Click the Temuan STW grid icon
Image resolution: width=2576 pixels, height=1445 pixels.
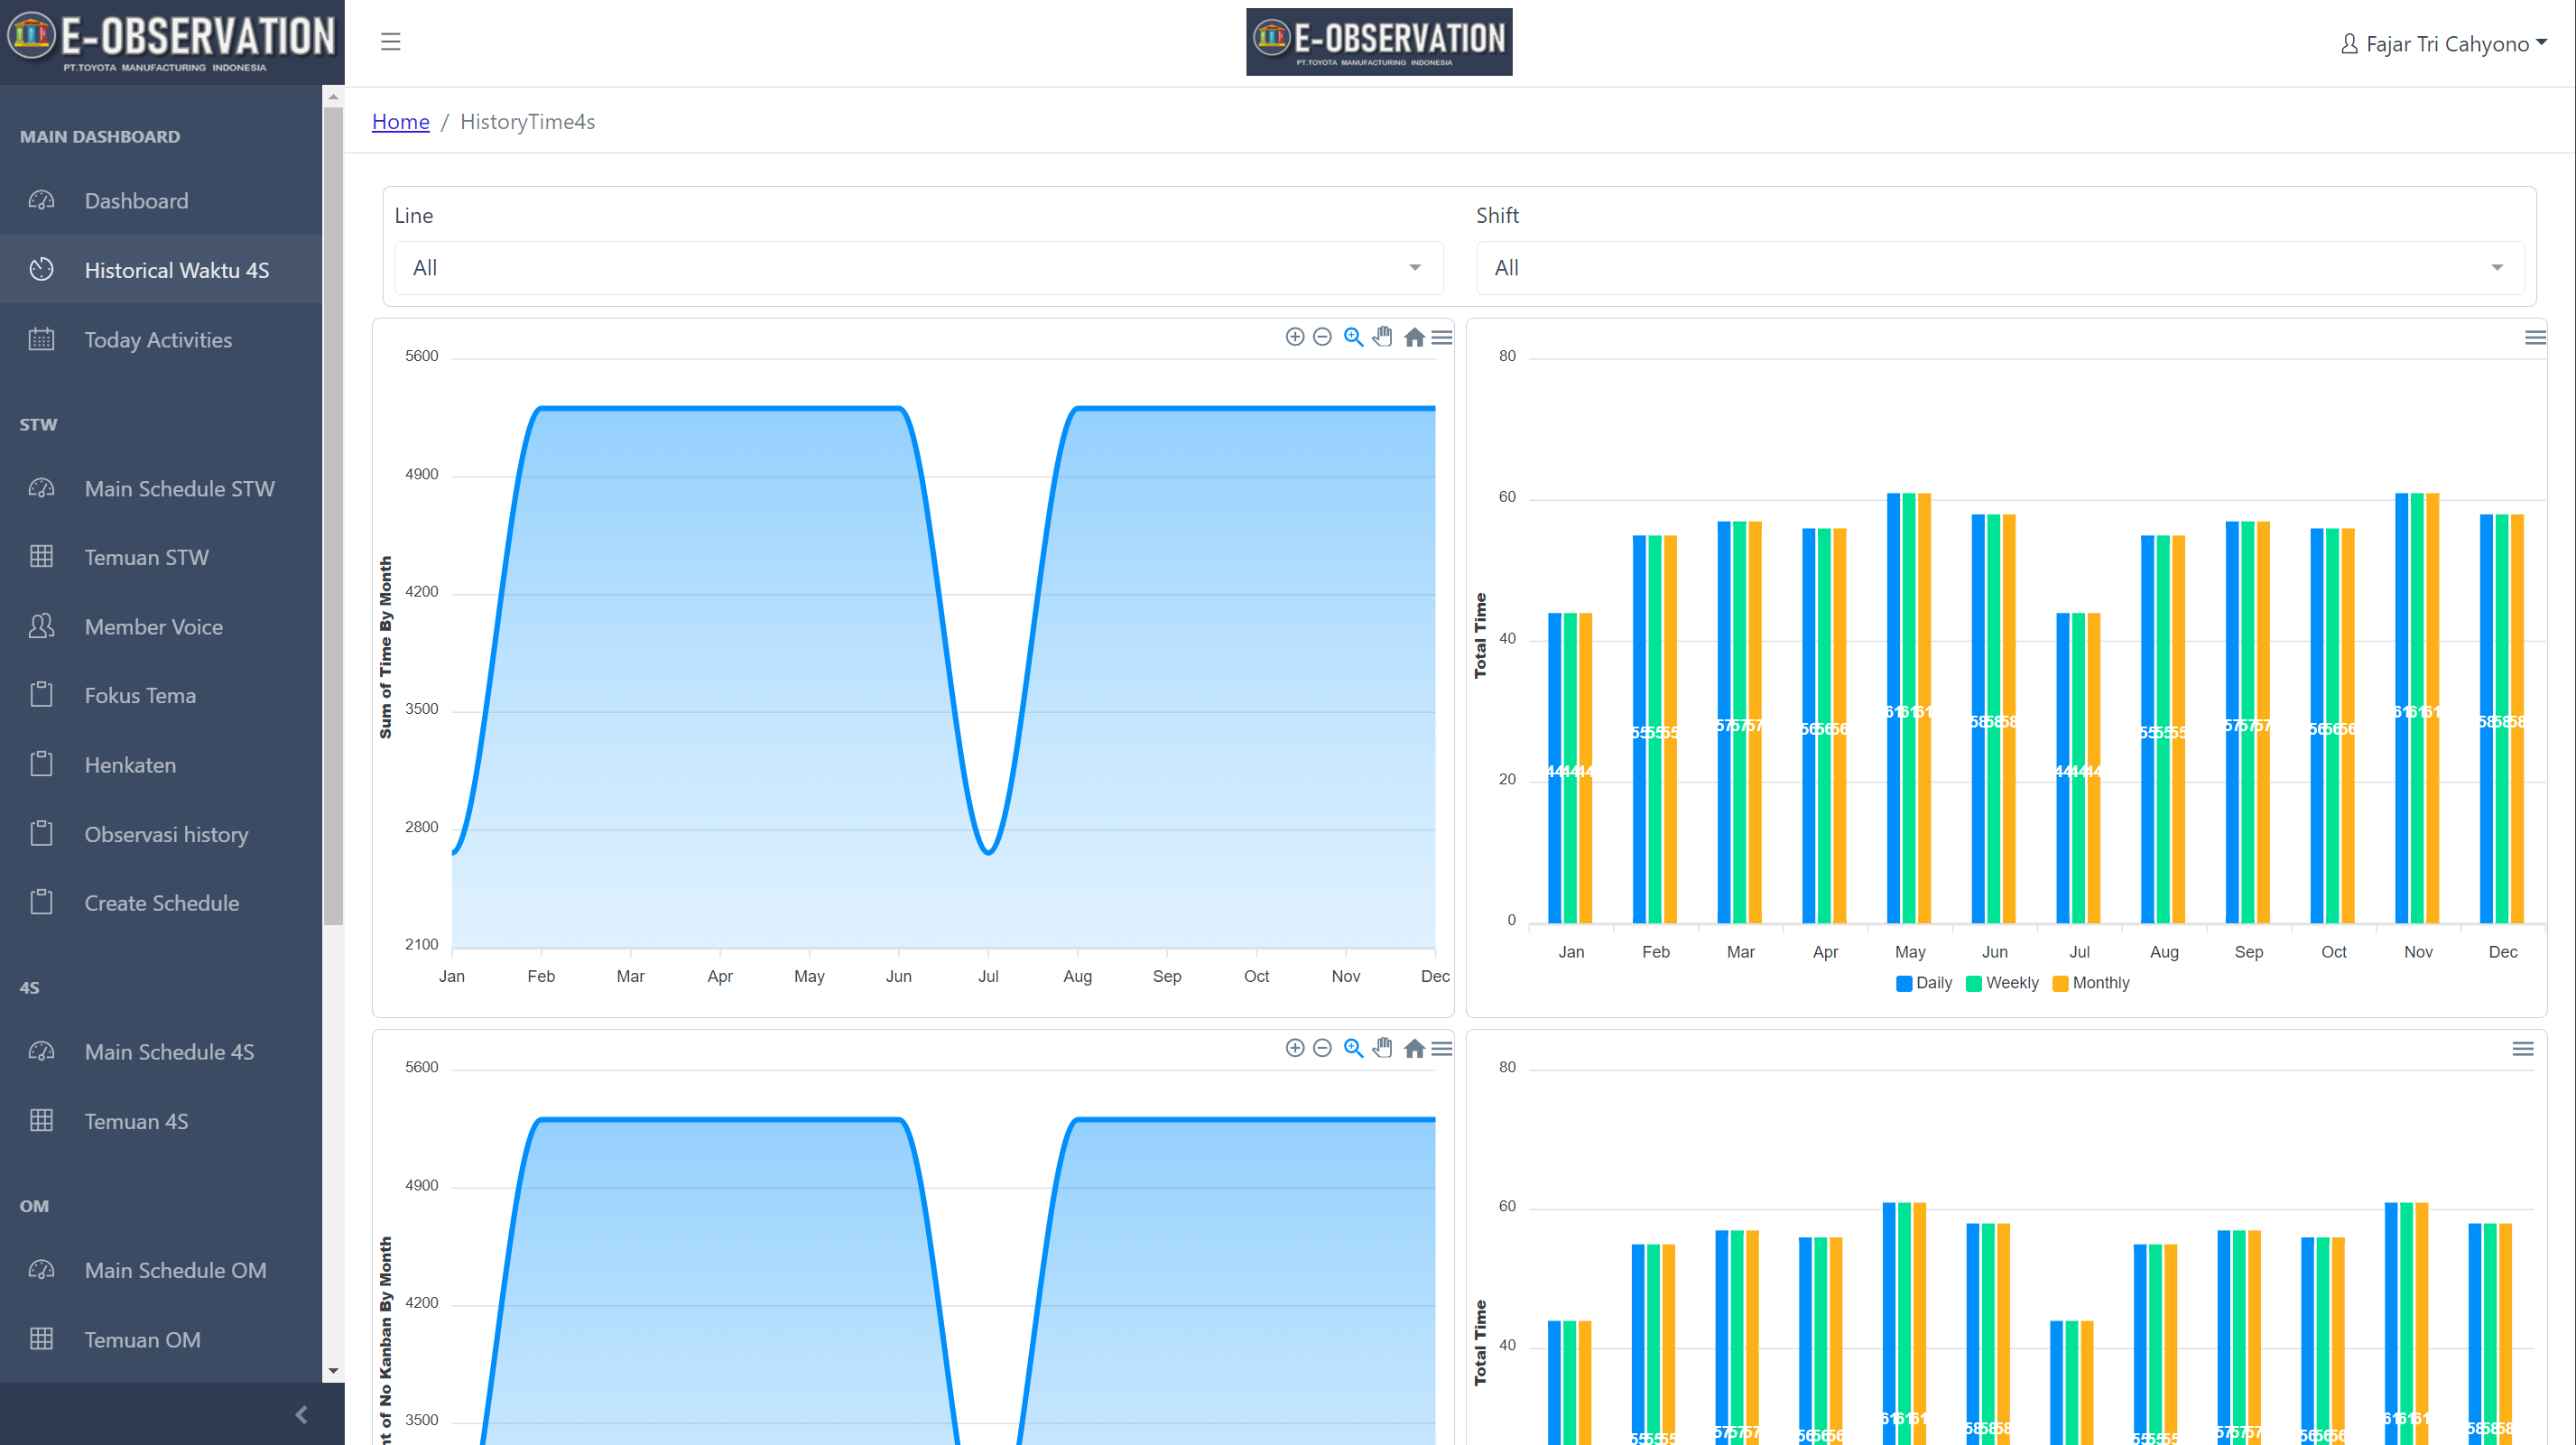click(41, 557)
